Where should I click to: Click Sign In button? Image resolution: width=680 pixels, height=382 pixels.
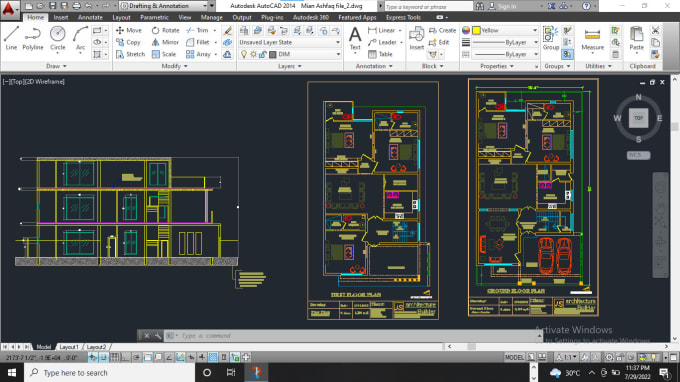click(x=503, y=6)
